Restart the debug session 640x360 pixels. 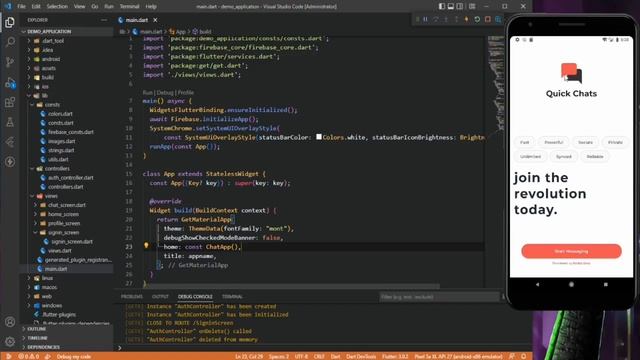477,19
